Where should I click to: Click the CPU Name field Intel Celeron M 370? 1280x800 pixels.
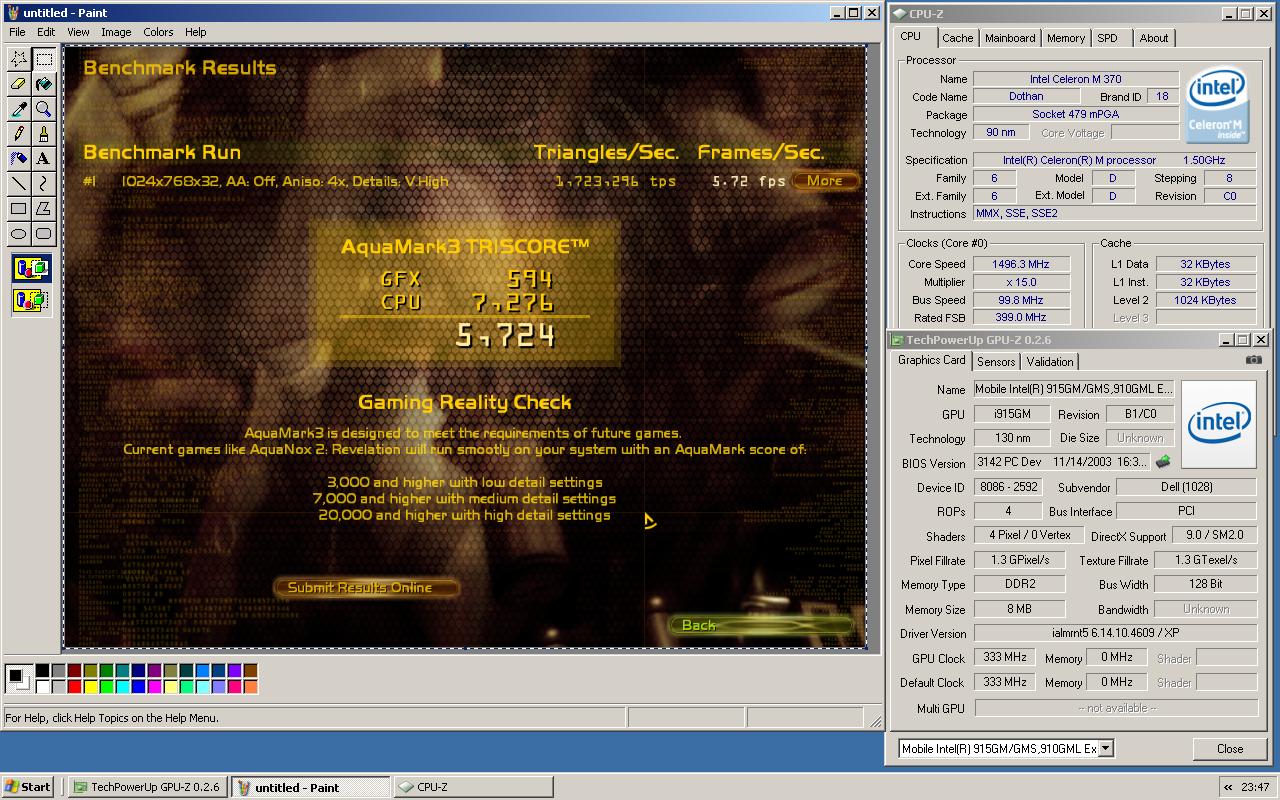pyautogui.click(x=1075, y=79)
